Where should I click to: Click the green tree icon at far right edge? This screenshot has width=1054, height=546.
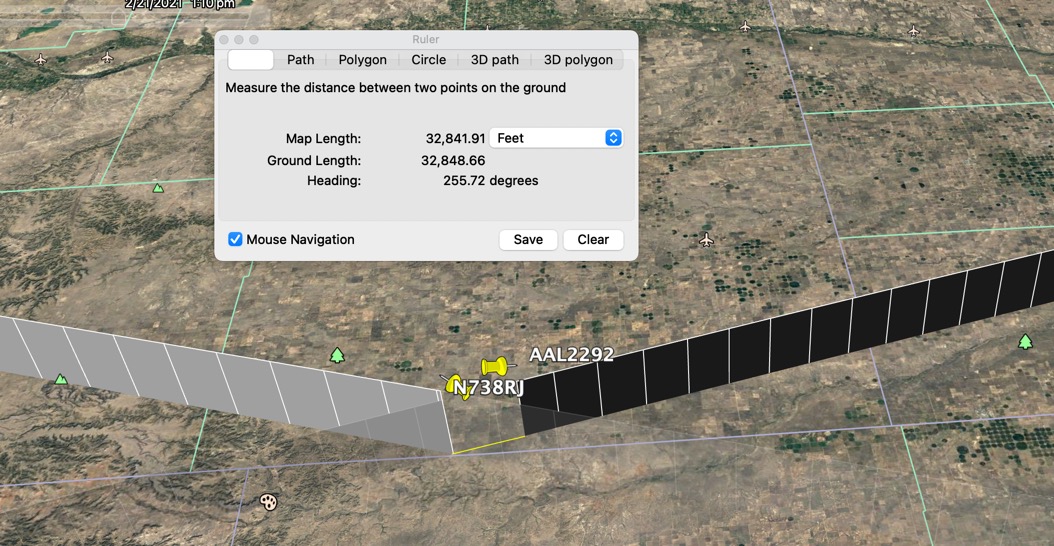[x=1025, y=342]
